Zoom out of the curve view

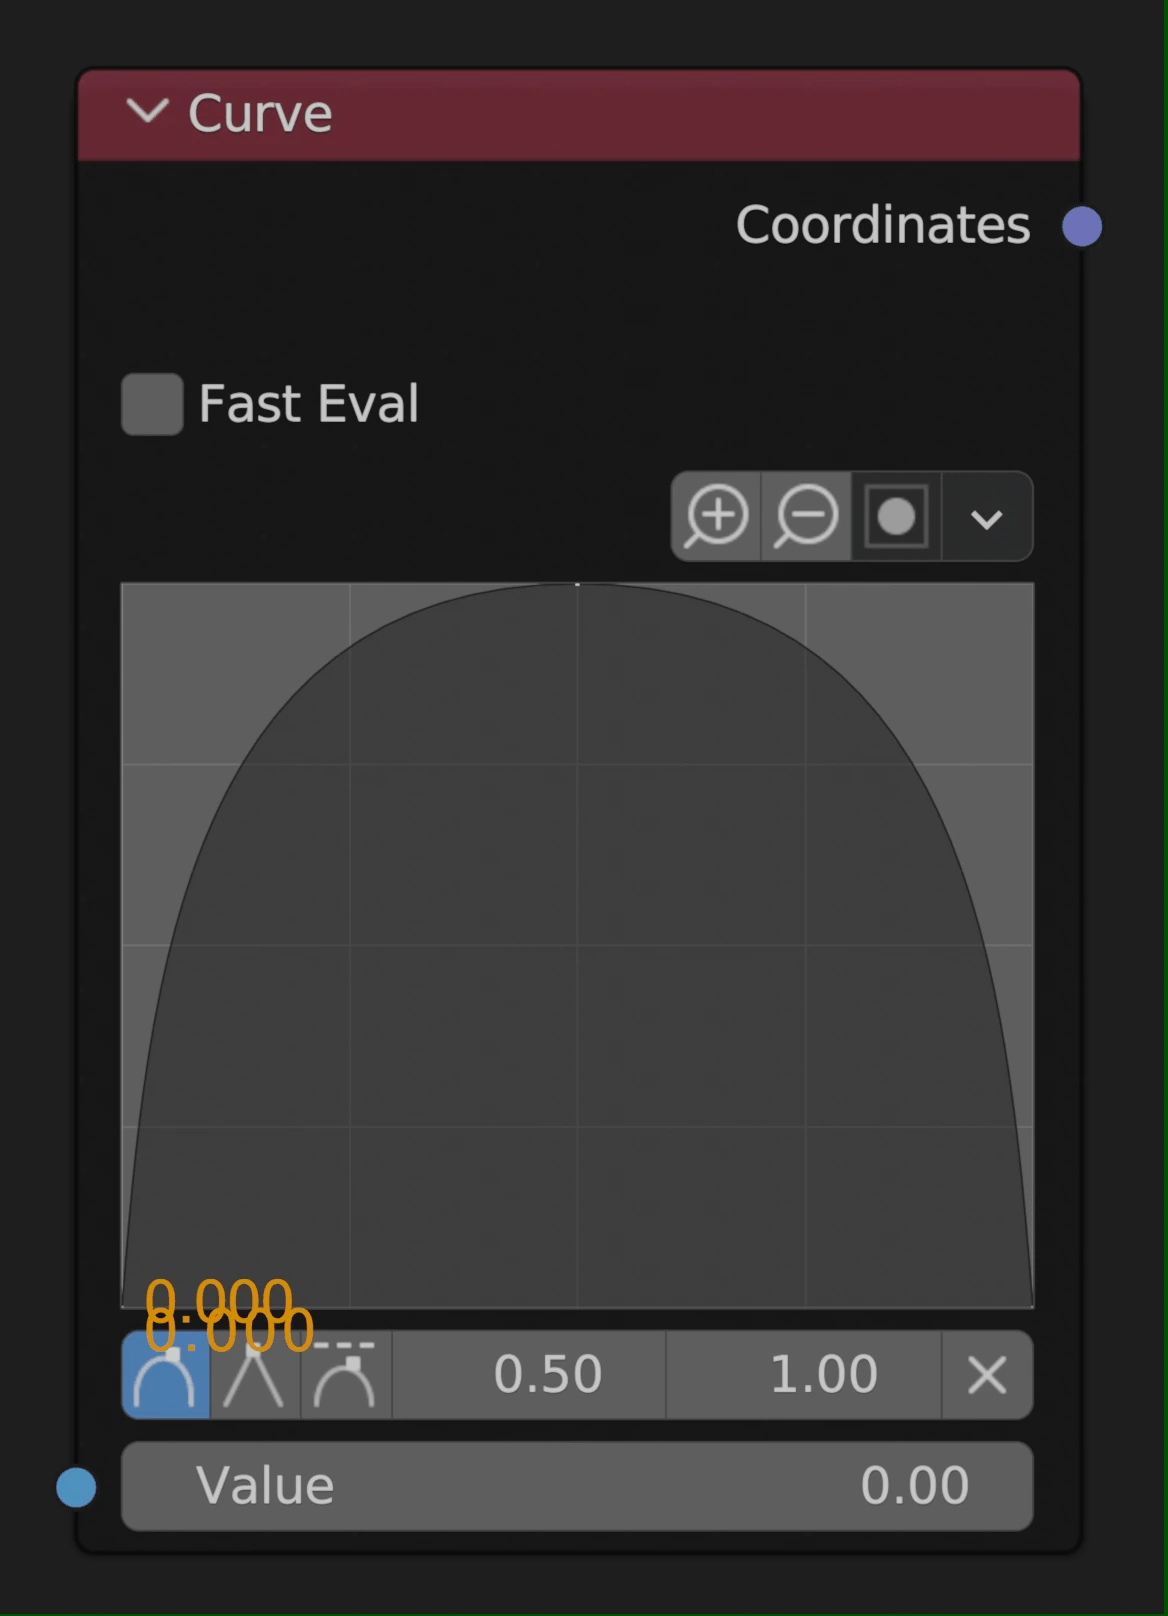click(x=806, y=517)
